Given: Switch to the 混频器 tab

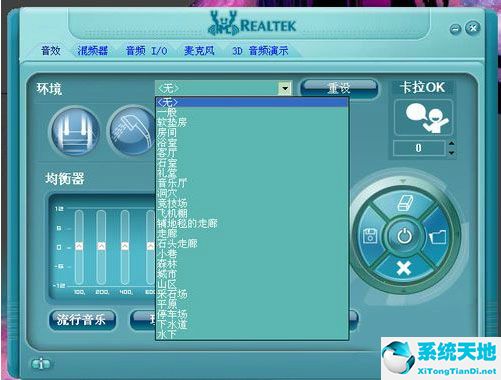Looking at the screenshot, I should coord(93,51).
